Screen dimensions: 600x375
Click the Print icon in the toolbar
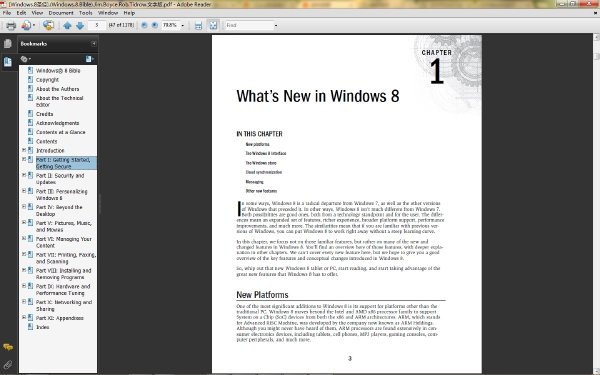(11, 26)
